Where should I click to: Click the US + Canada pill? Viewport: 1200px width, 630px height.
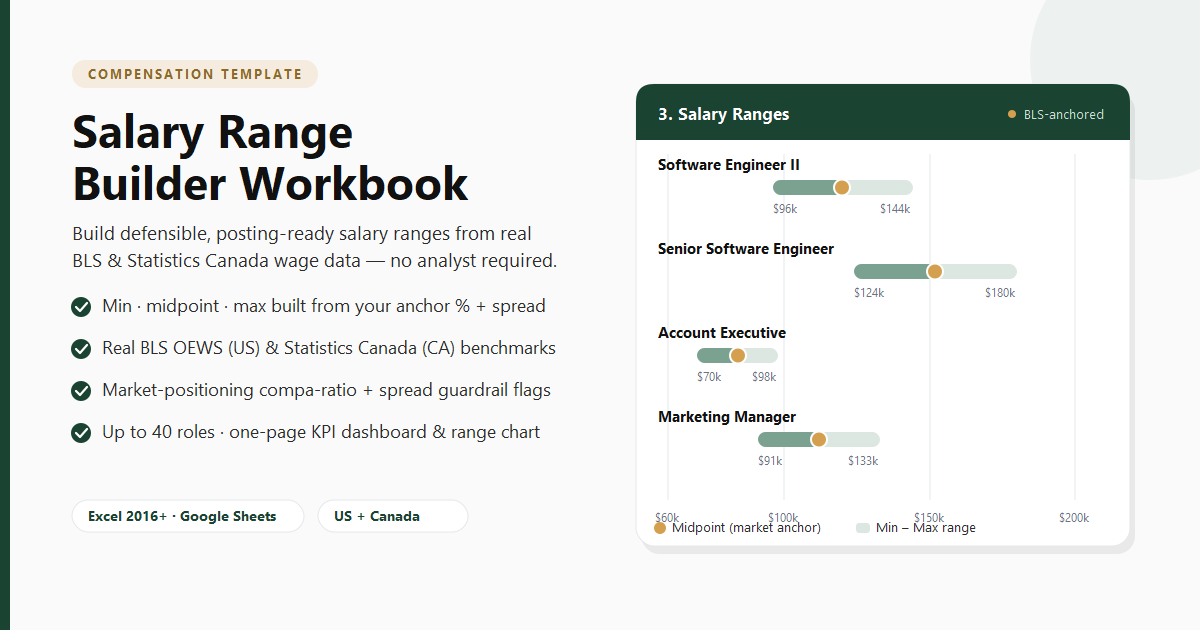[x=393, y=516]
